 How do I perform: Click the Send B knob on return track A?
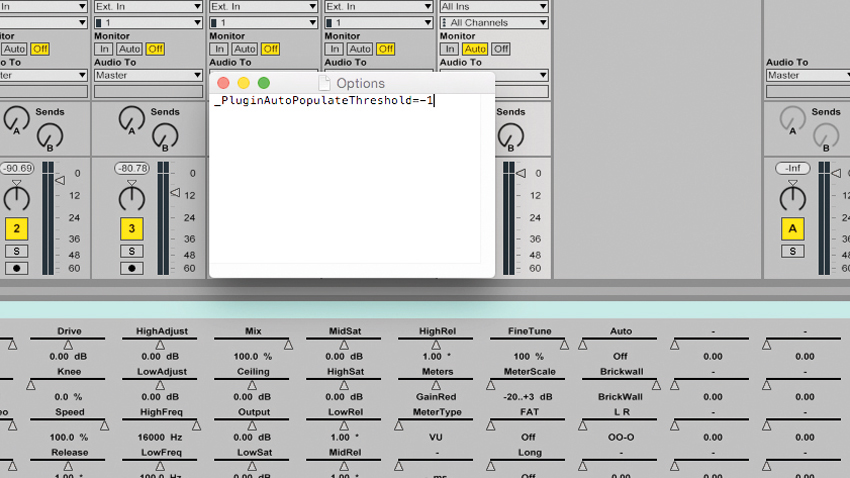pos(826,137)
